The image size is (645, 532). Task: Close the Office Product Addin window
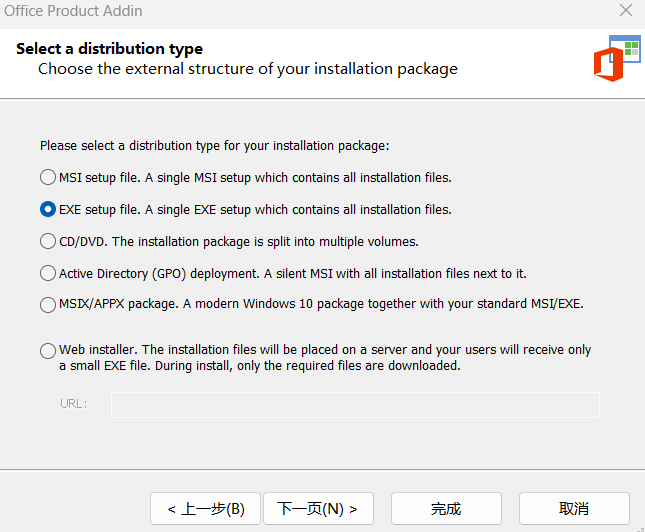pos(625,11)
